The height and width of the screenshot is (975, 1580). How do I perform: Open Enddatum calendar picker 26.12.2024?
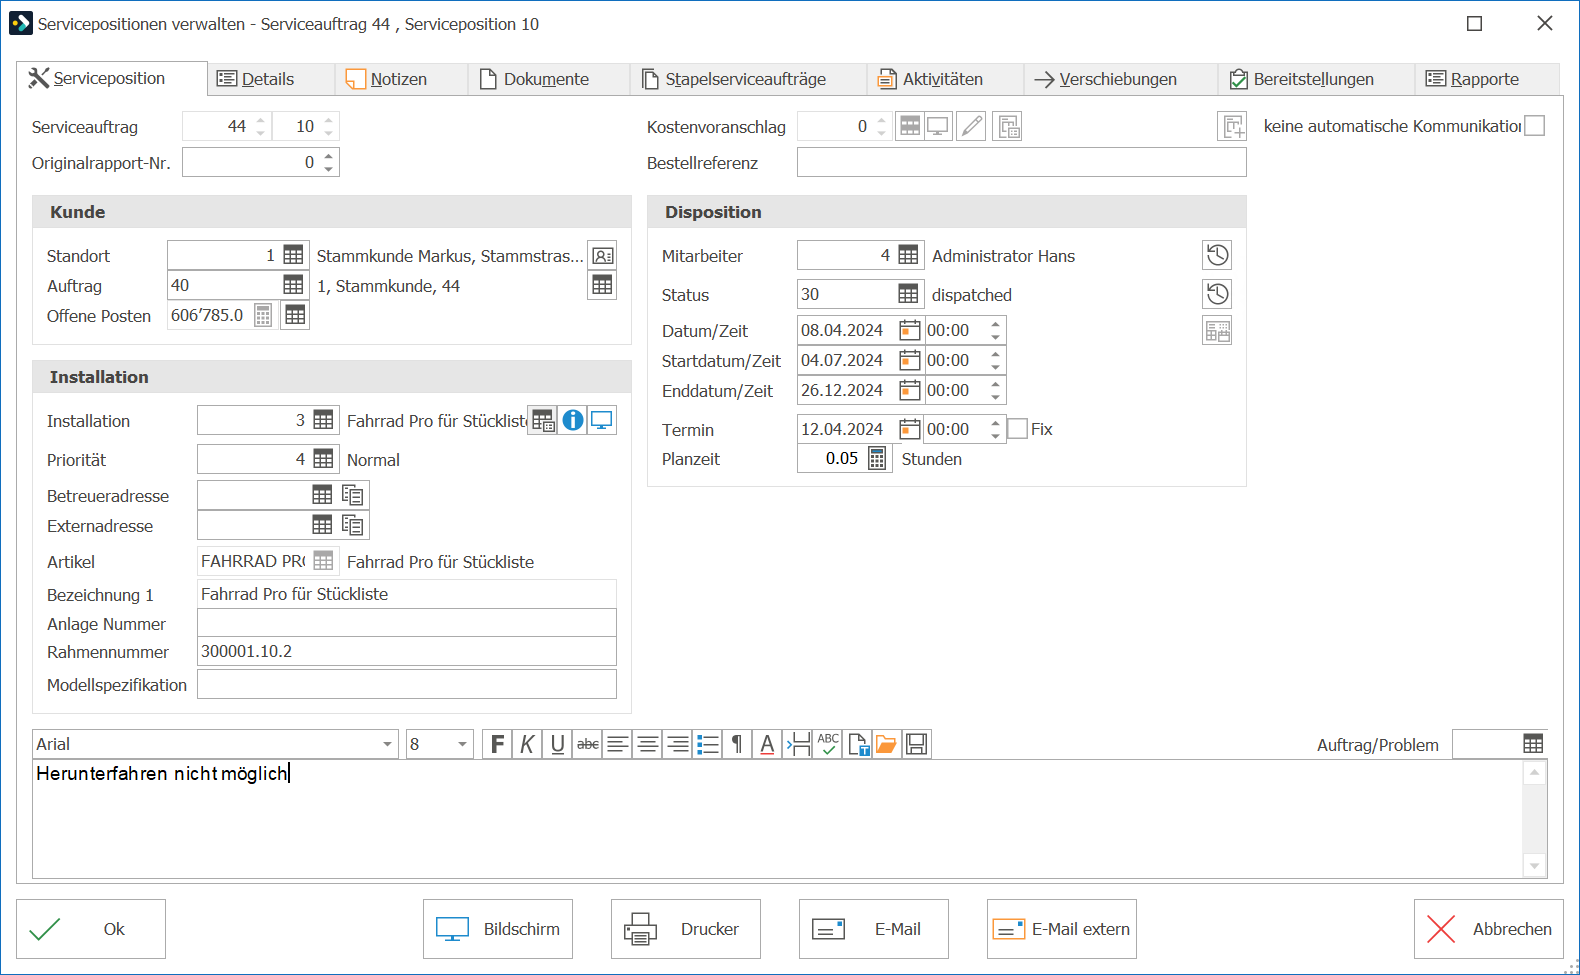click(909, 390)
